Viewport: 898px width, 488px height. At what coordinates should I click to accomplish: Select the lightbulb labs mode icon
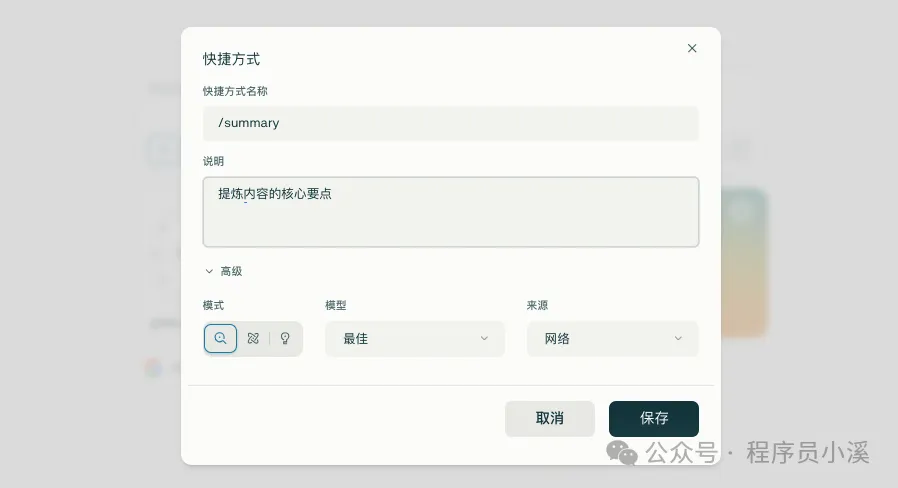click(285, 339)
